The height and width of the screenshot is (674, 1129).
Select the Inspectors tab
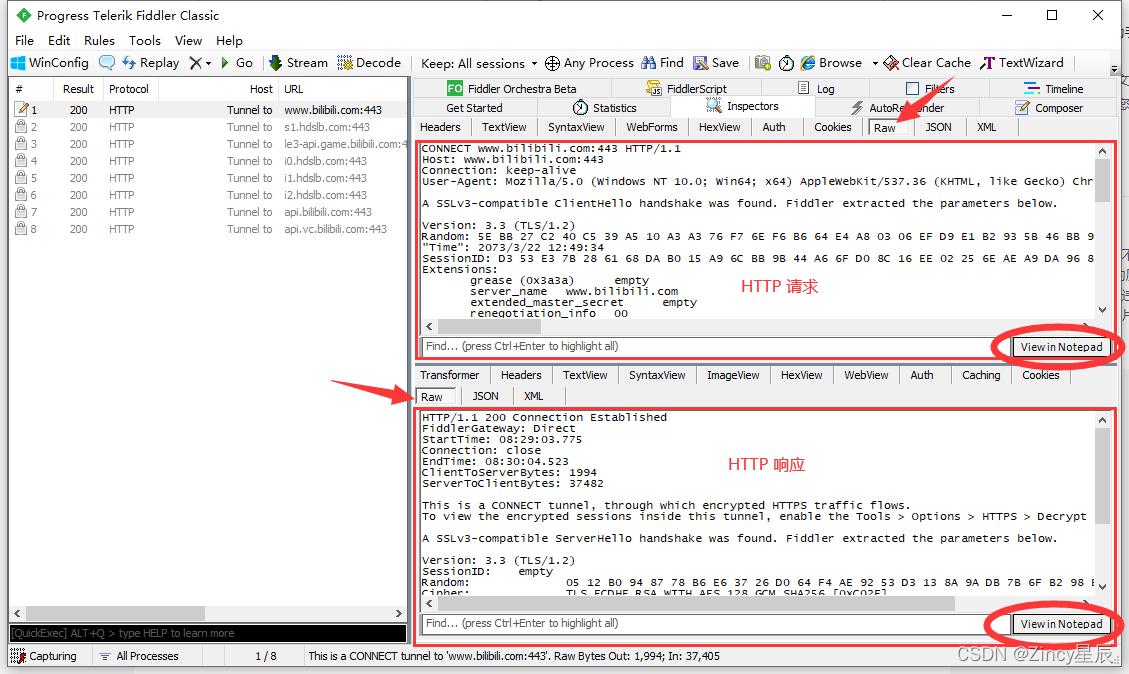(742, 107)
